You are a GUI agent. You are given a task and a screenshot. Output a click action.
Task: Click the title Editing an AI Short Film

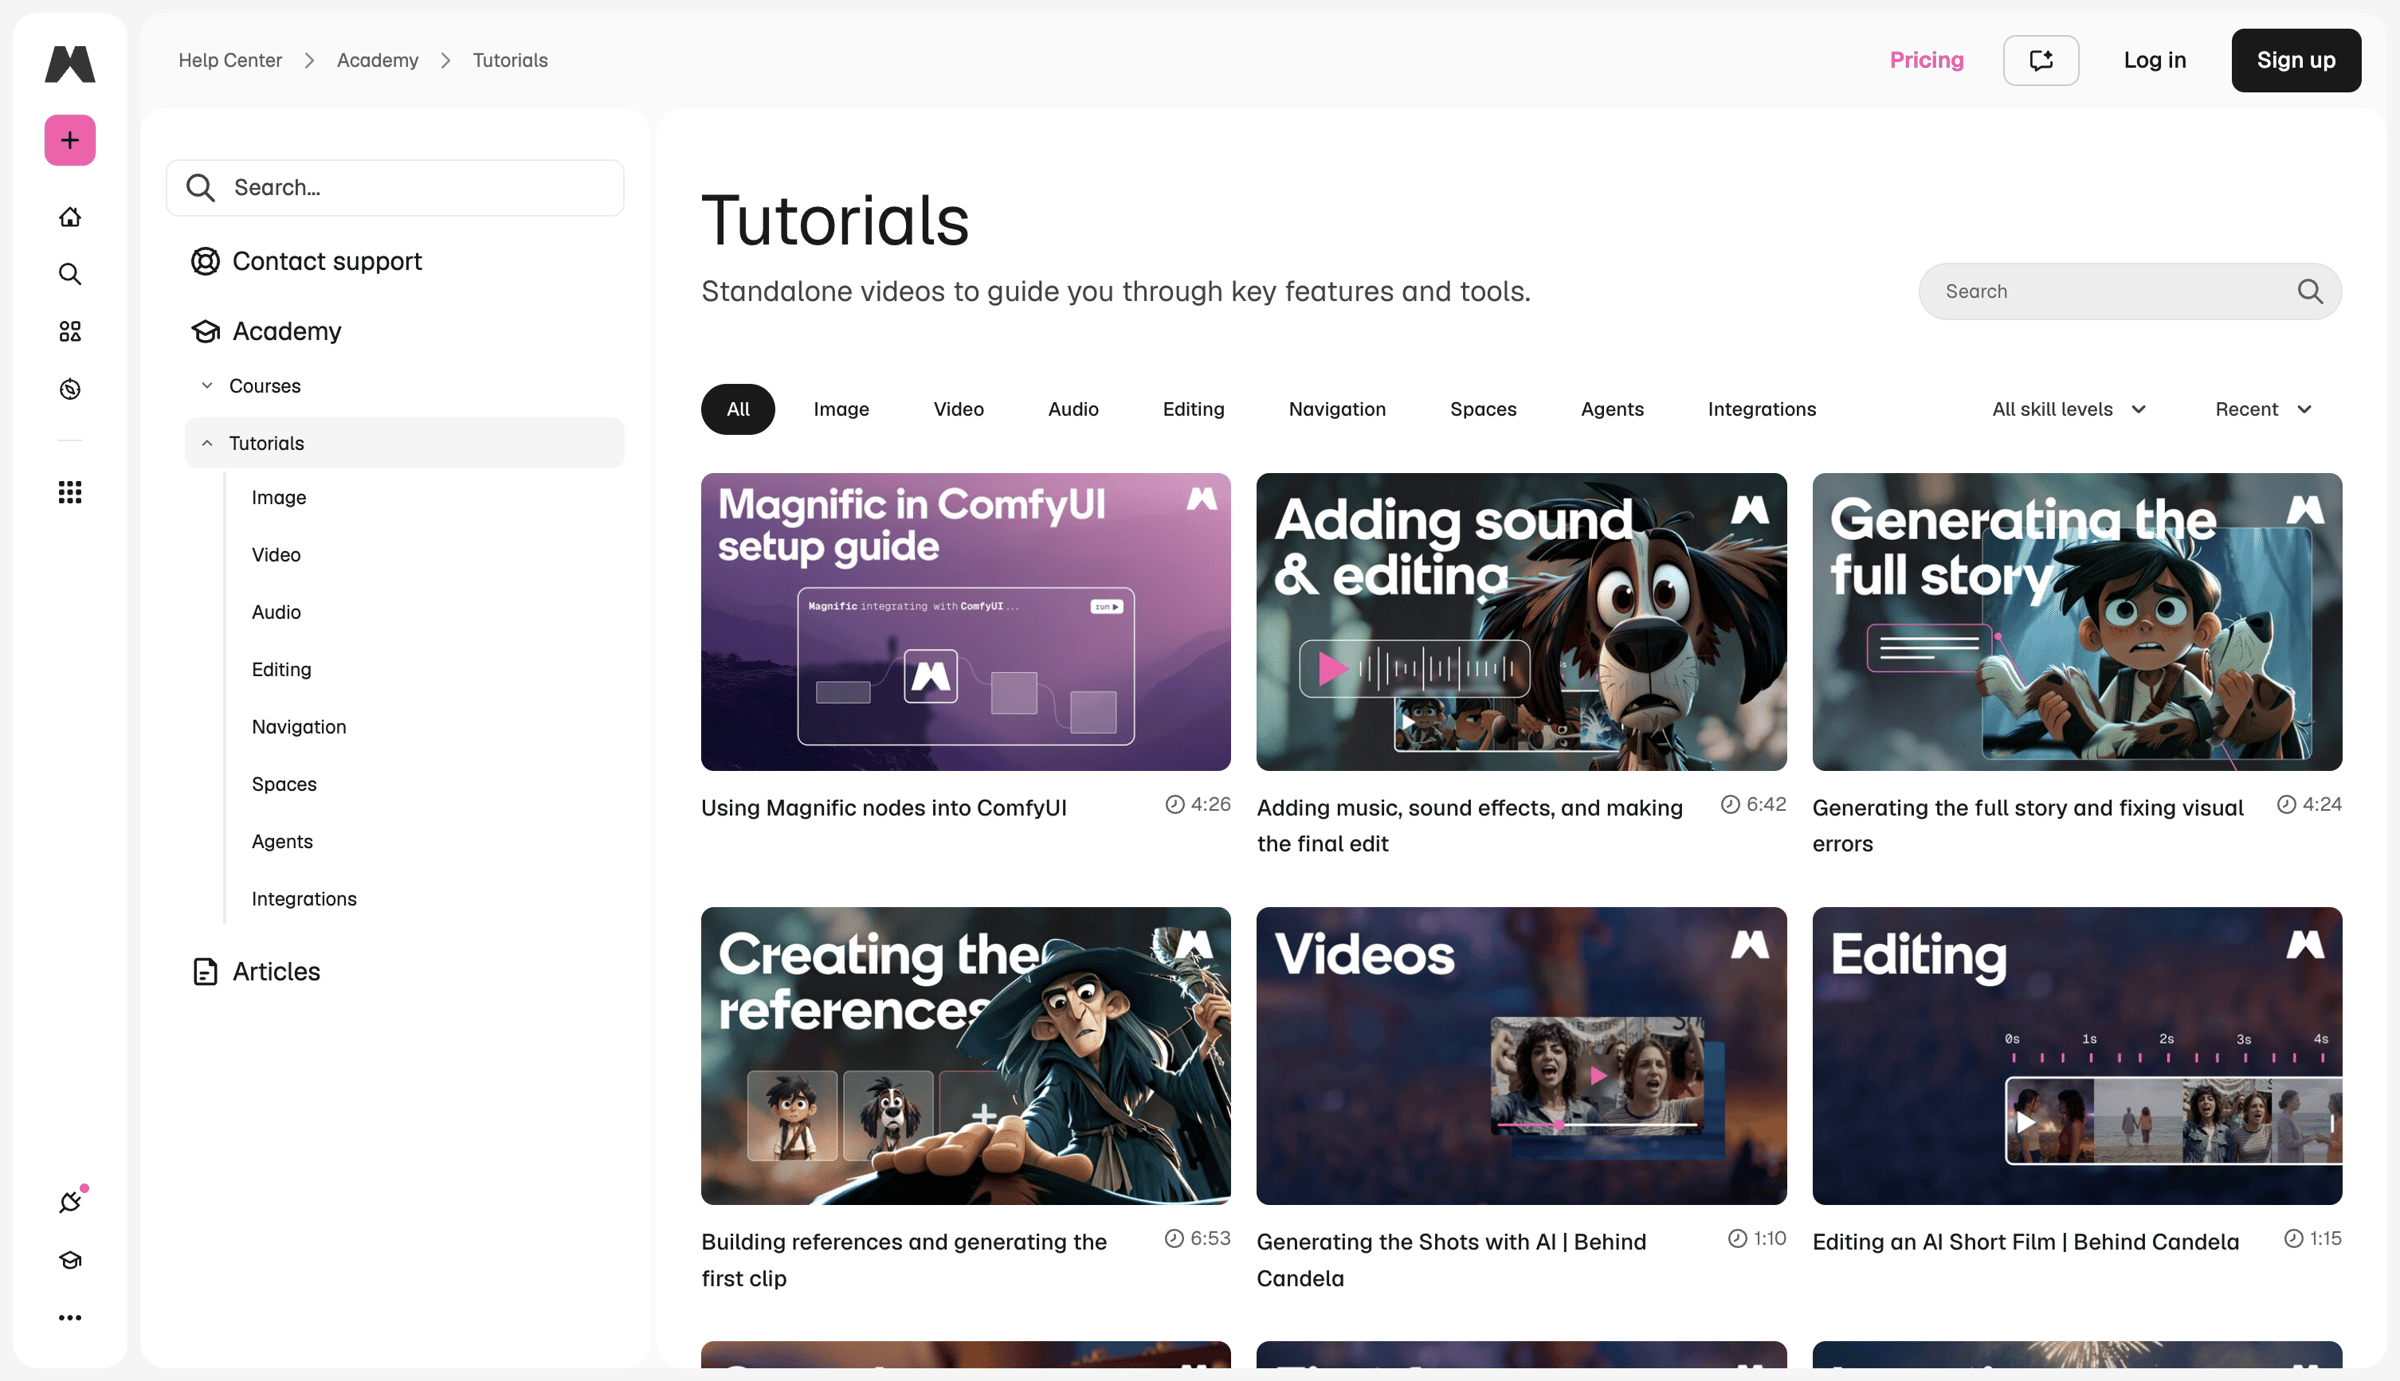(2025, 1242)
